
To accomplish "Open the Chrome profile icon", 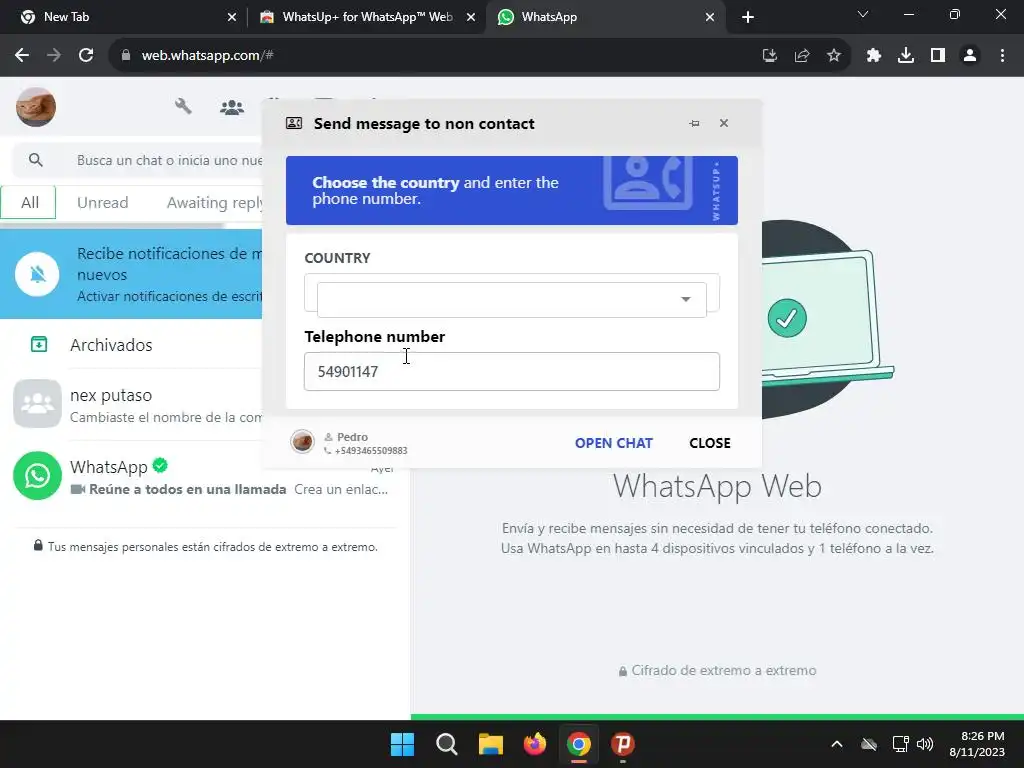I will click(970, 56).
